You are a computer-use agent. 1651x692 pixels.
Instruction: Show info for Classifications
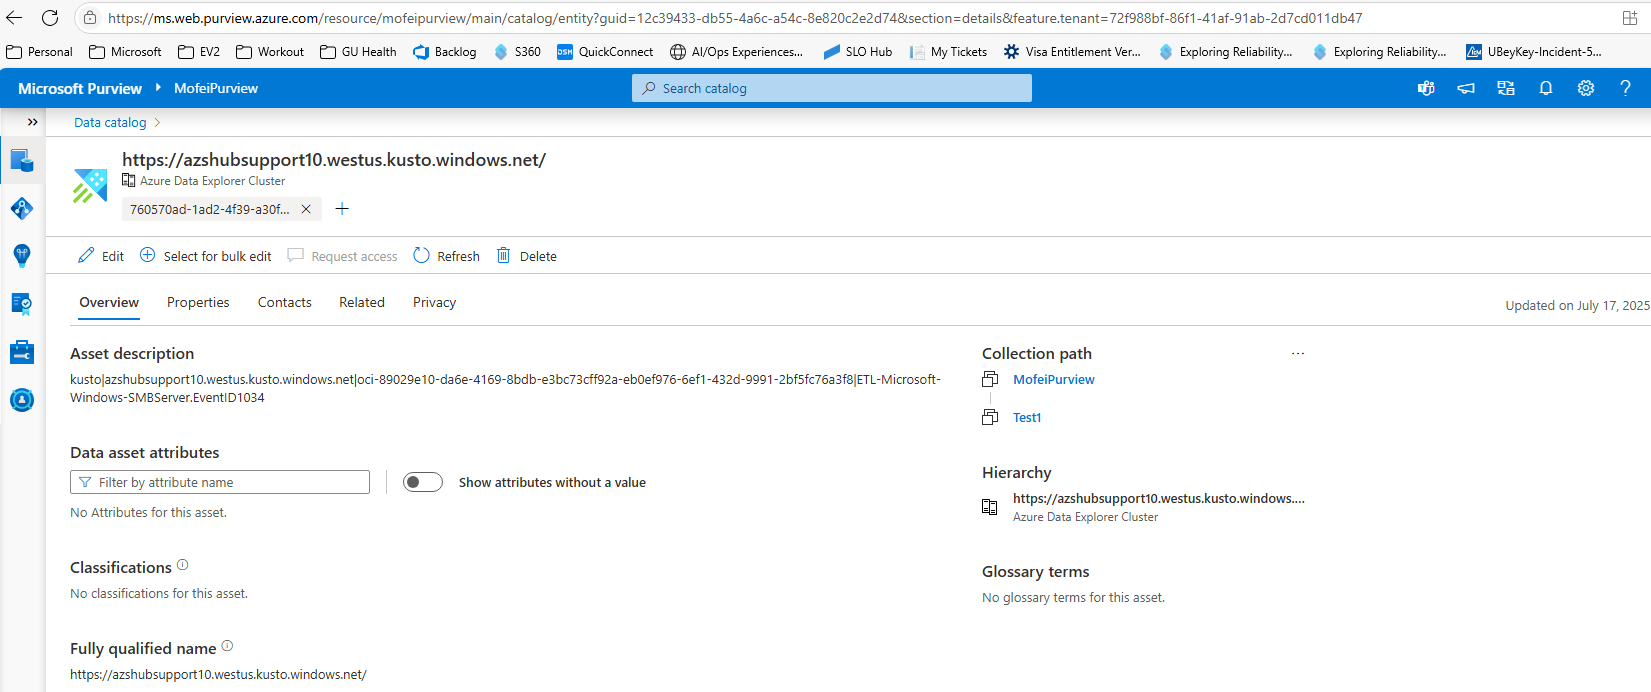(x=183, y=565)
